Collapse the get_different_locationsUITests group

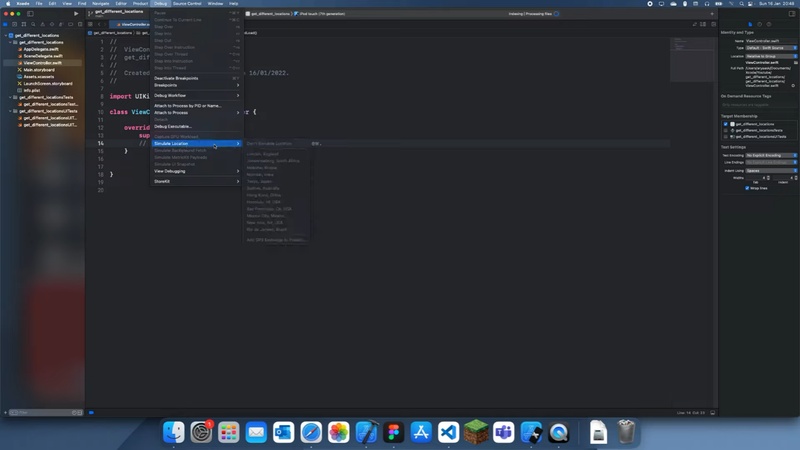coord(10,111)
